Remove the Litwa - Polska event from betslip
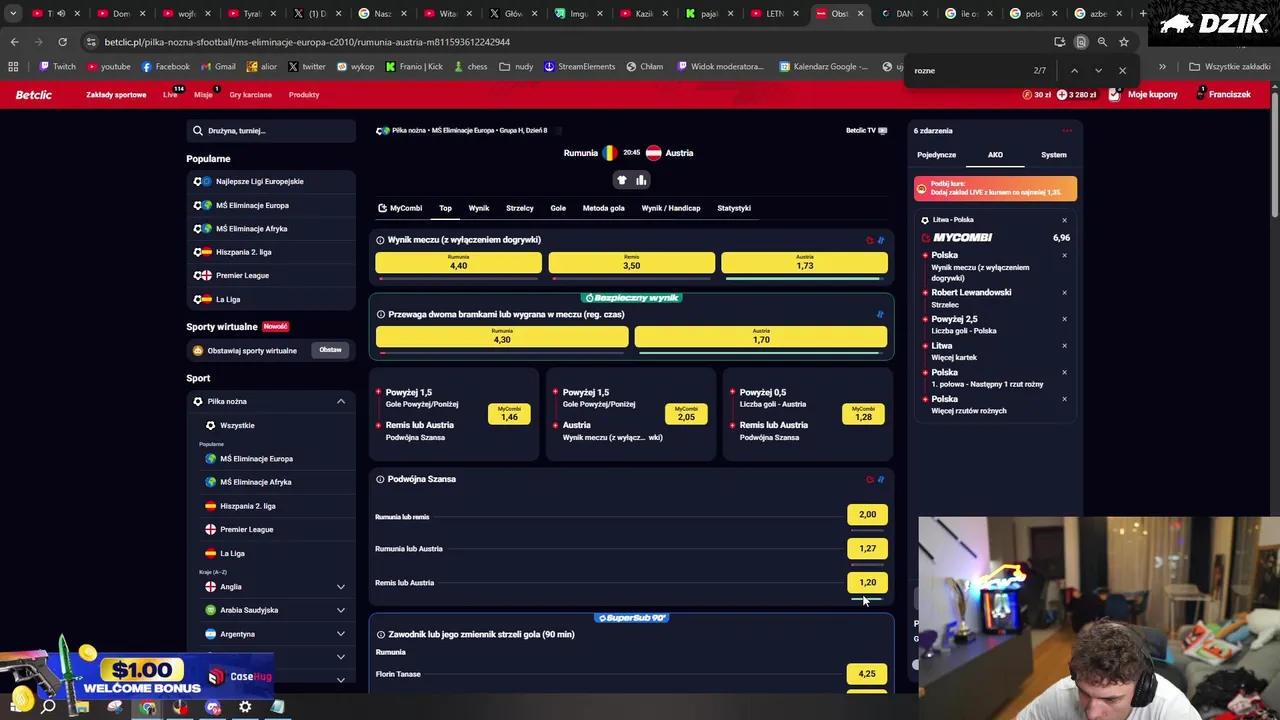Screen dimensions: 1280x720 coord(1064,220)
